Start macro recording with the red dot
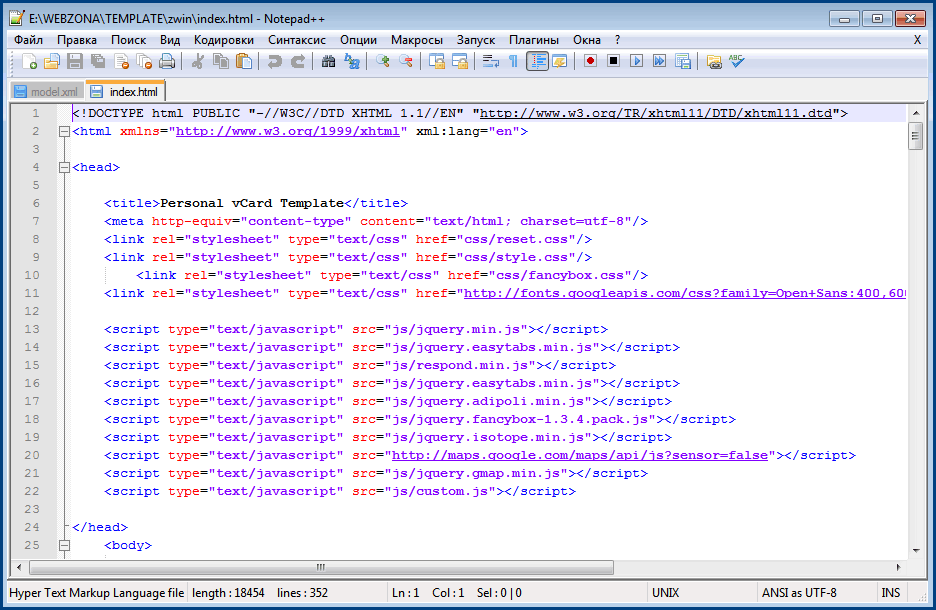This screenshot has width=936, height=610. [590, 62]
